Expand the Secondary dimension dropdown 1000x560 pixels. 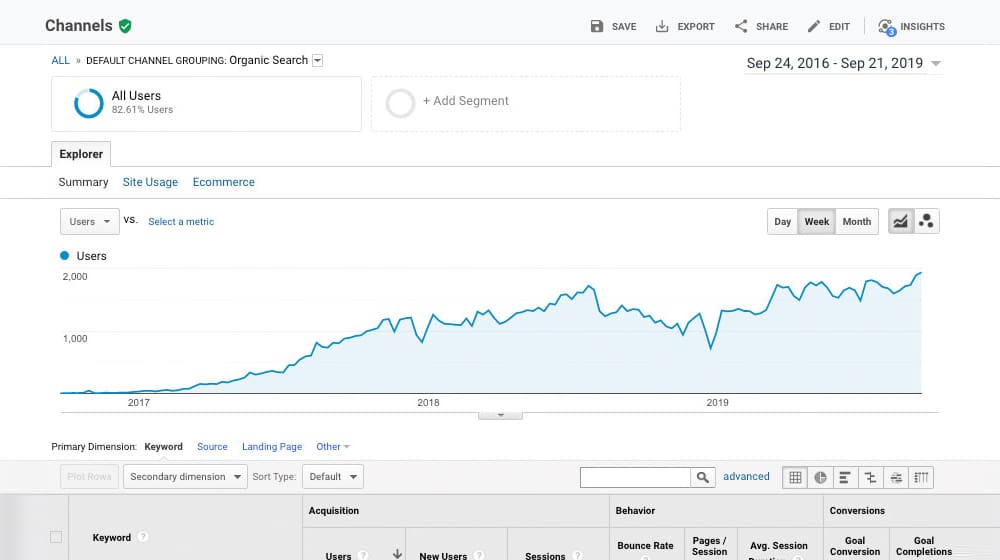pyautogui.click(x=185, y=477)
